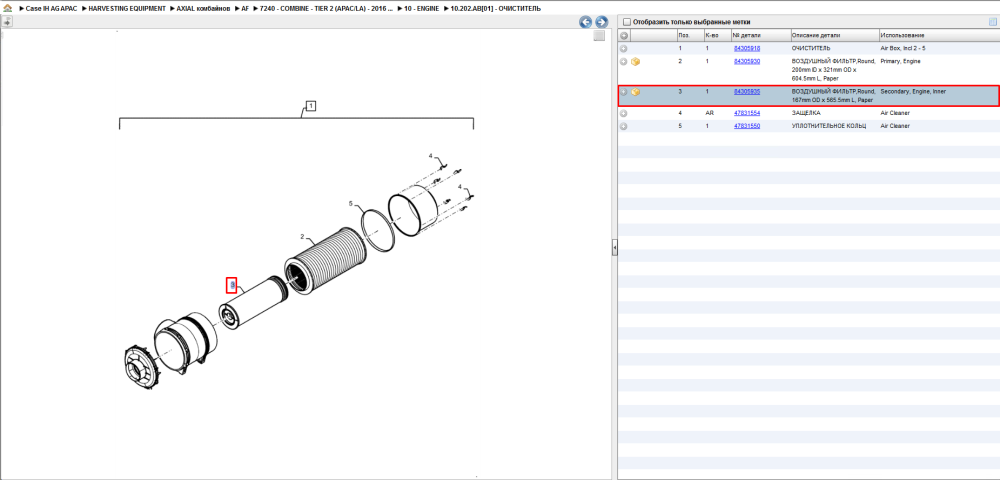
Task: Select the 'Secondary, Engine, Inner' usage cell
Action: tap(913, 91)
